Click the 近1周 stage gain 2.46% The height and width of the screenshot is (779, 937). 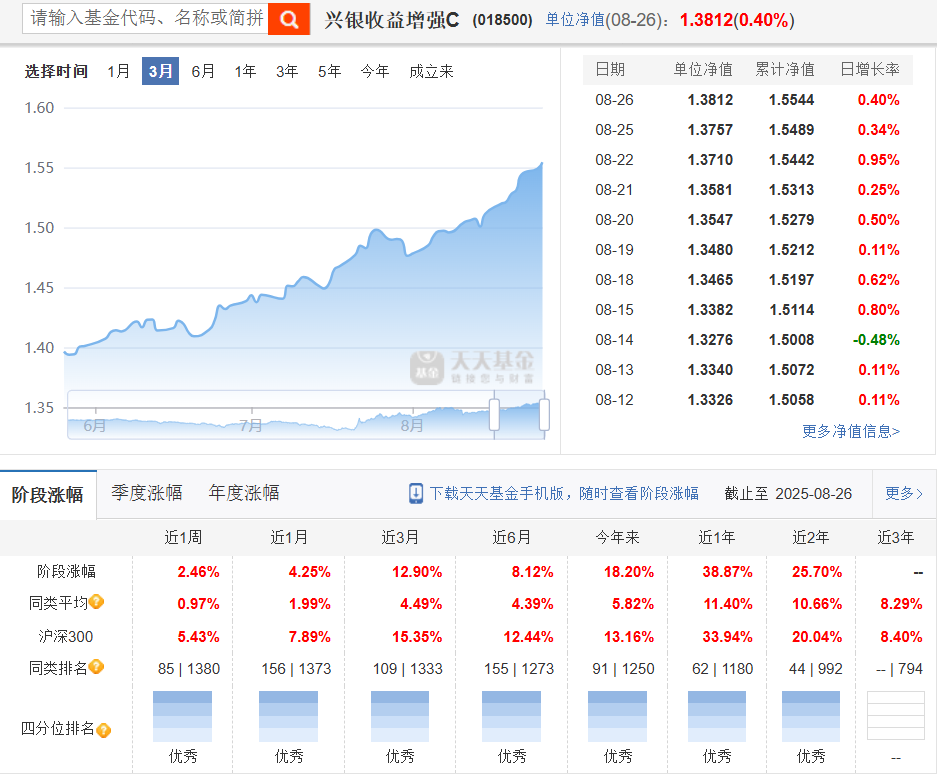click(x=198, y=572)
